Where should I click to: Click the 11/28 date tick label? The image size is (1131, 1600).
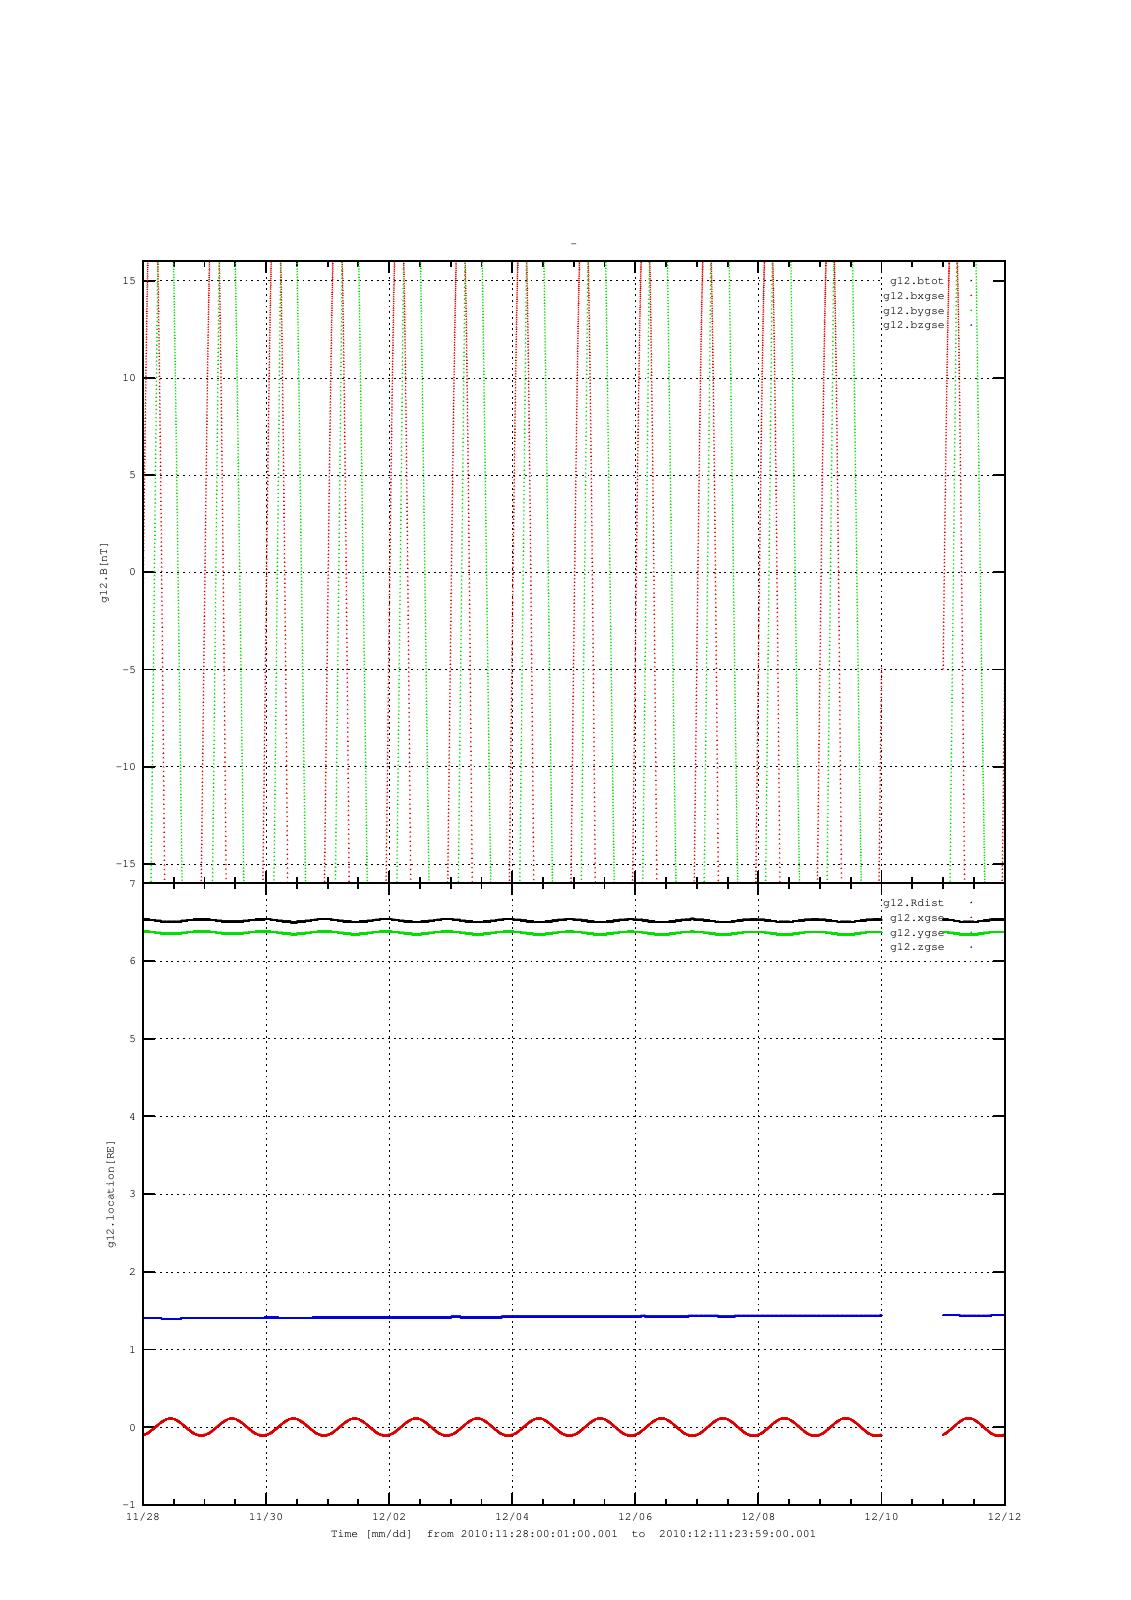pyautogui.click(x=143, y=1517)
